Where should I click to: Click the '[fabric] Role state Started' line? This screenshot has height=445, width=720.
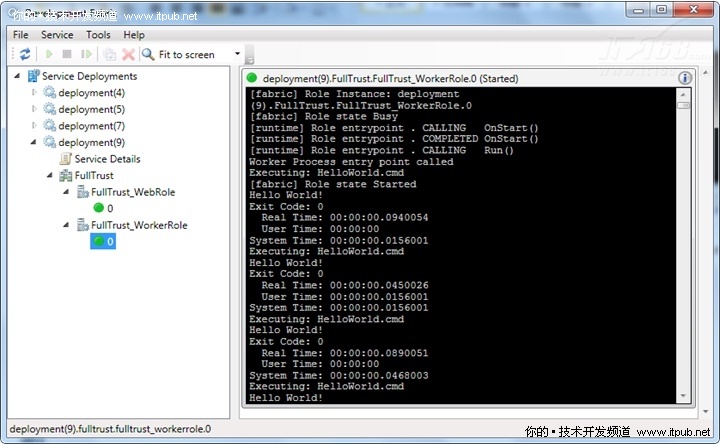(x=333, y=184)
